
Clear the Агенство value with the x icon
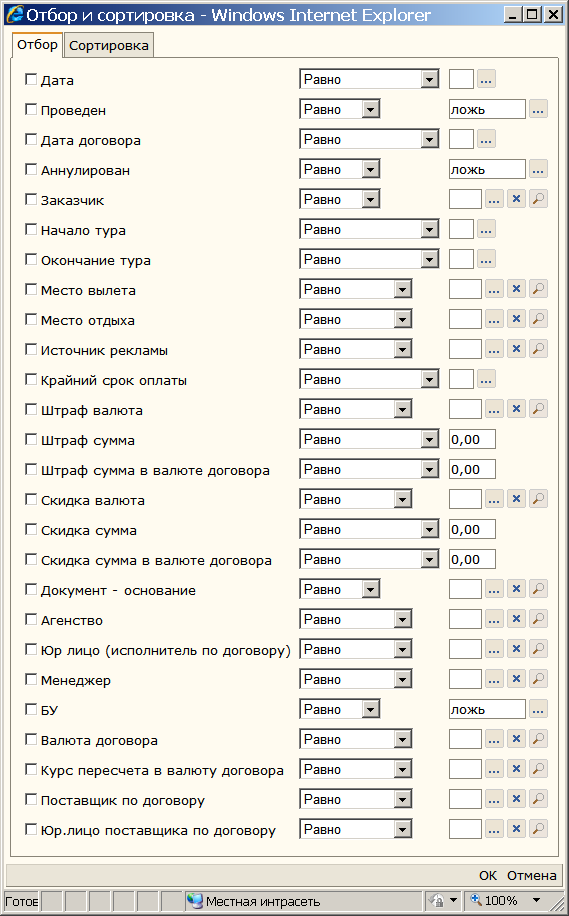point(516,619)
